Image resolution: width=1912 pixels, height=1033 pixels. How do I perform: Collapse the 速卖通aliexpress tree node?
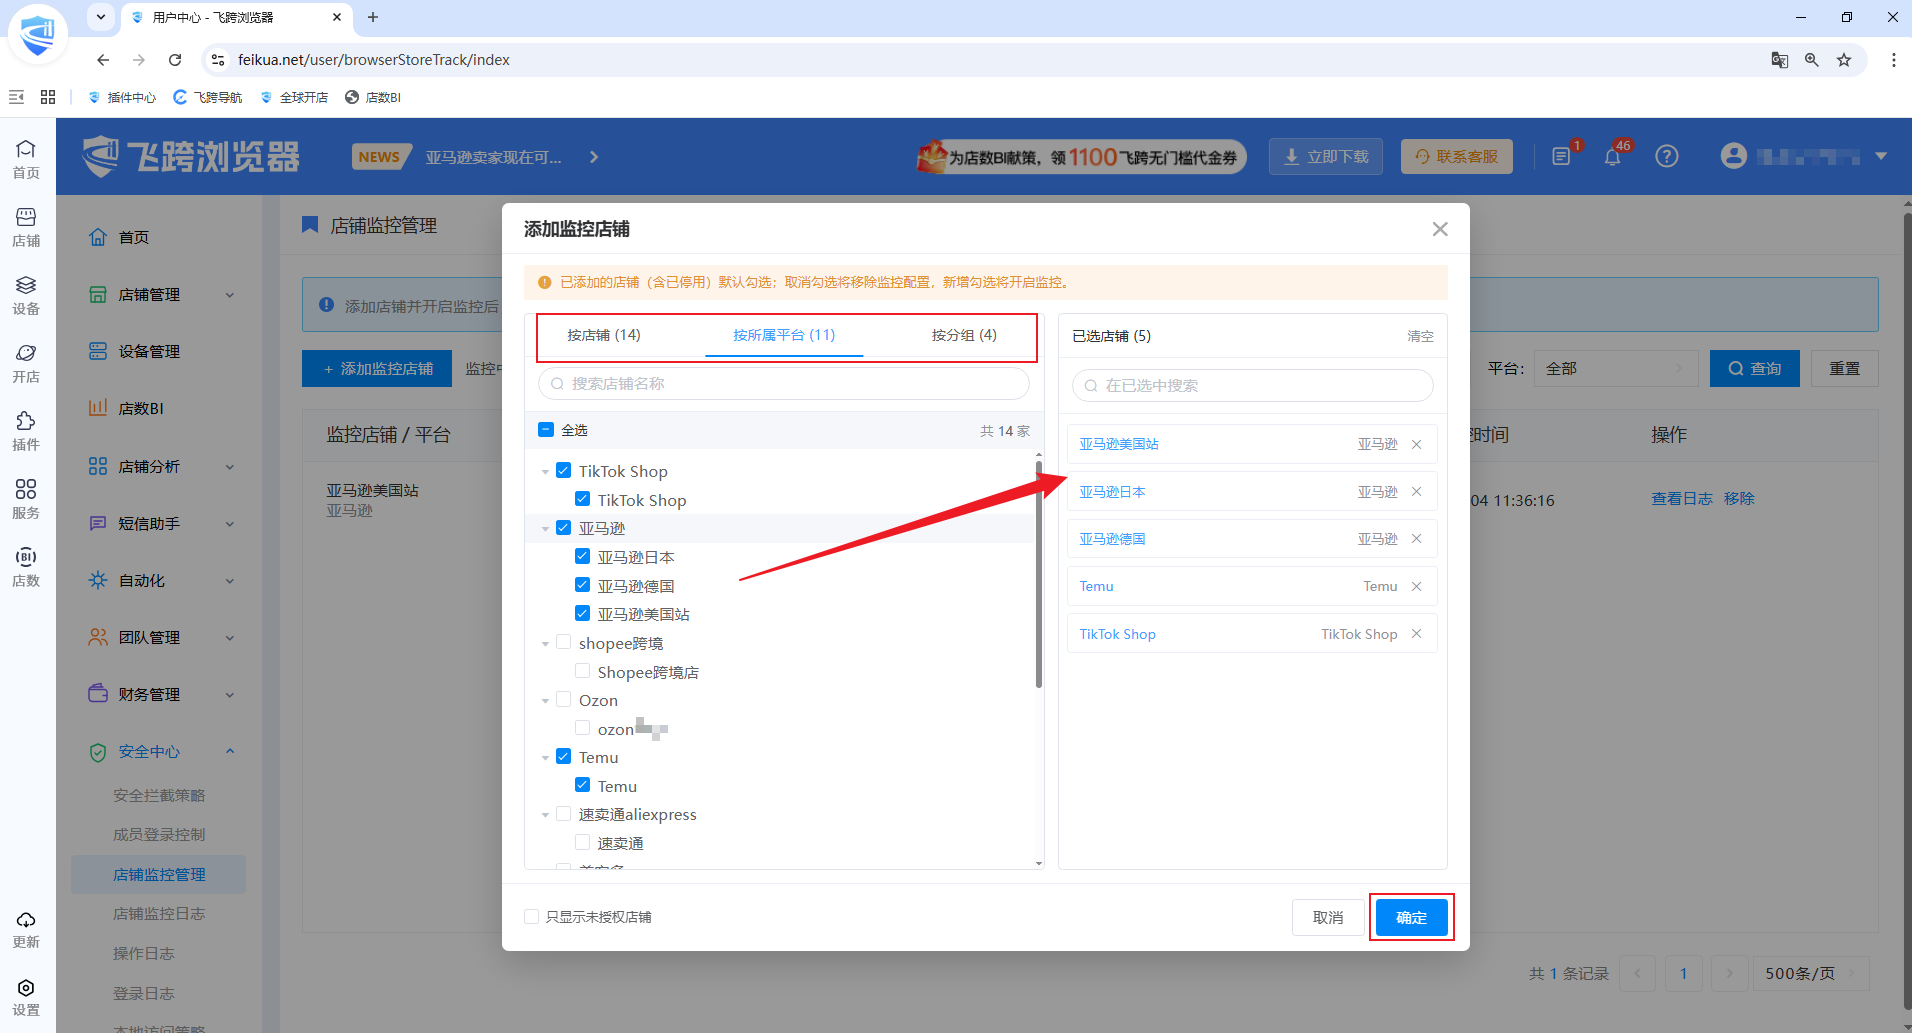pyautogui.click(x=545, y=815)
